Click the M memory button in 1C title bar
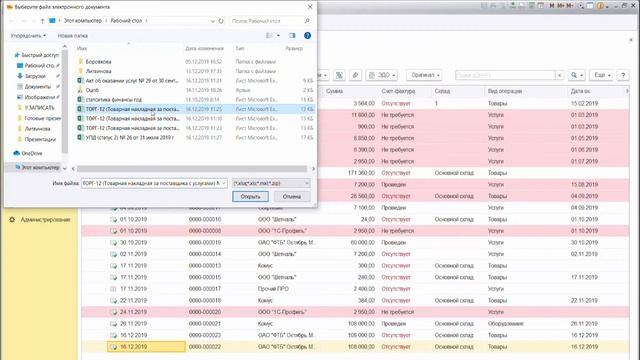 552,6
